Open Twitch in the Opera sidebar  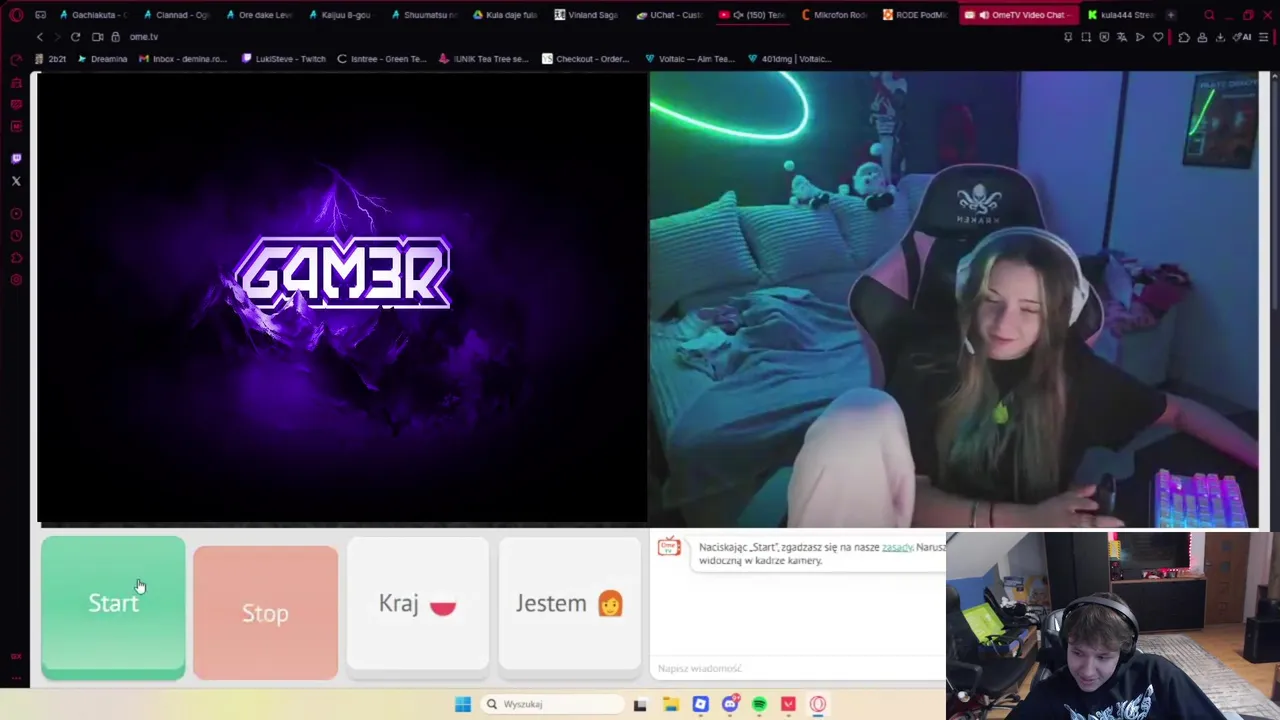click(x=16, y=158)
